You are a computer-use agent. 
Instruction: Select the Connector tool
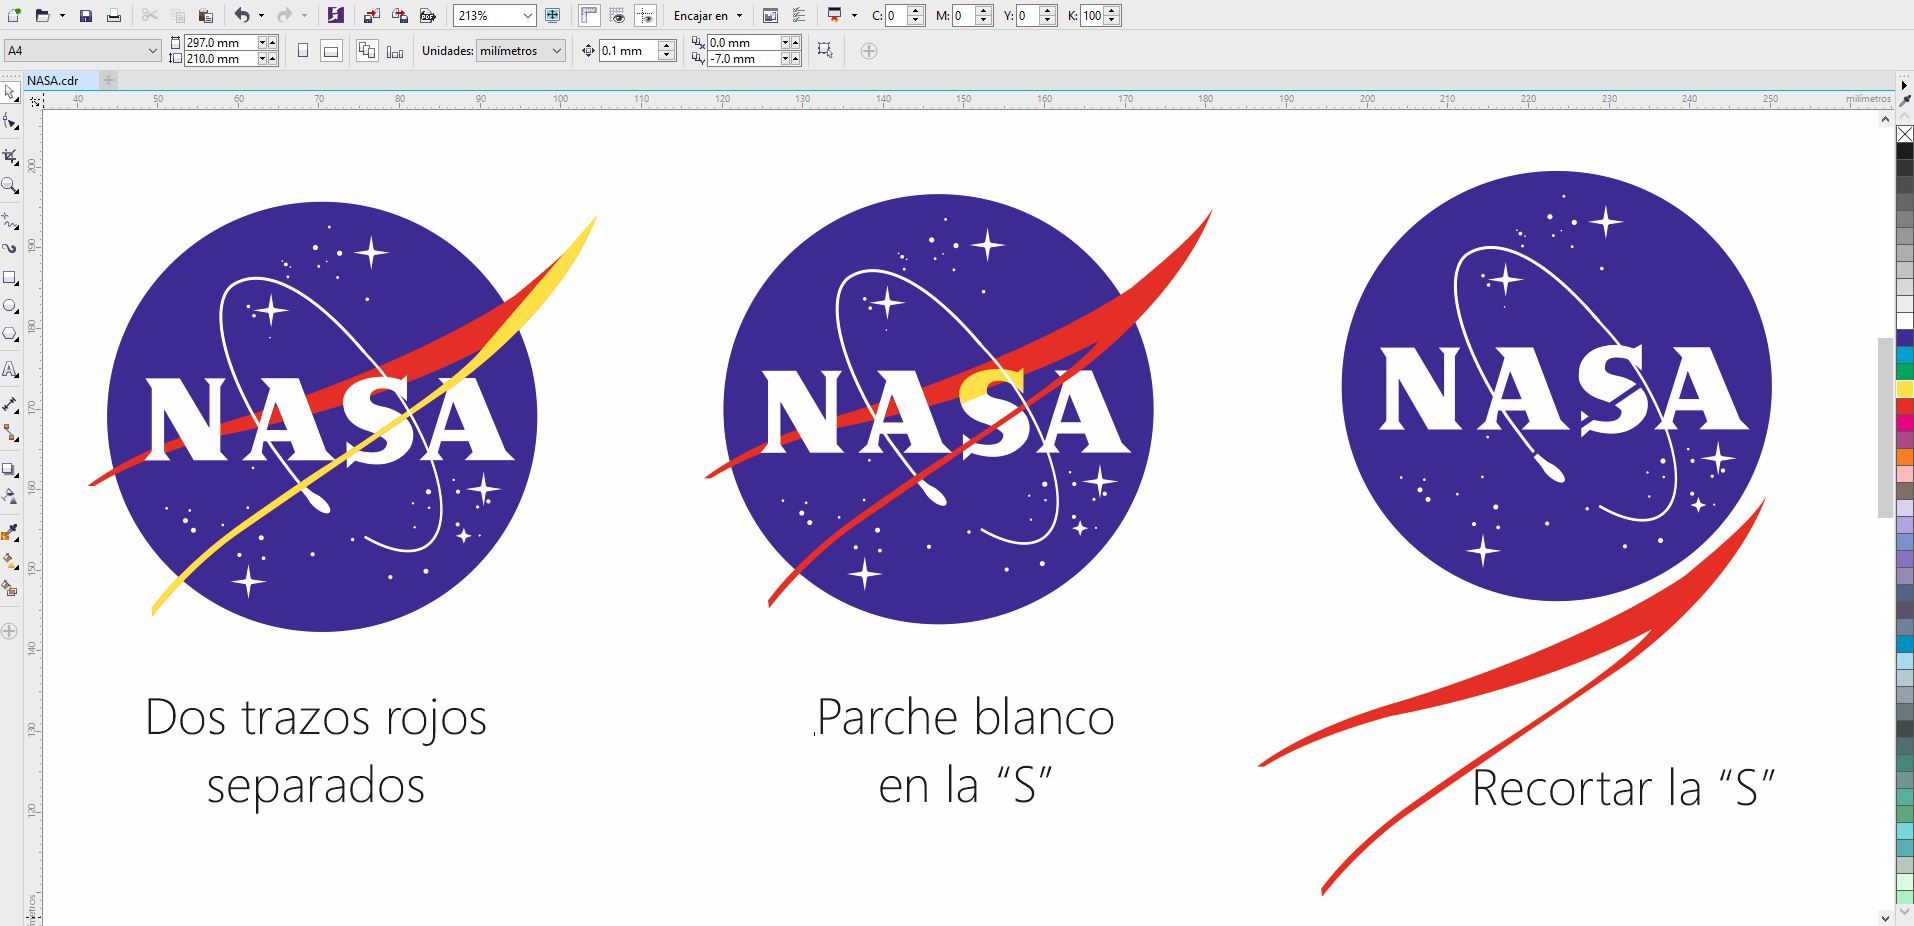point(10,433)
